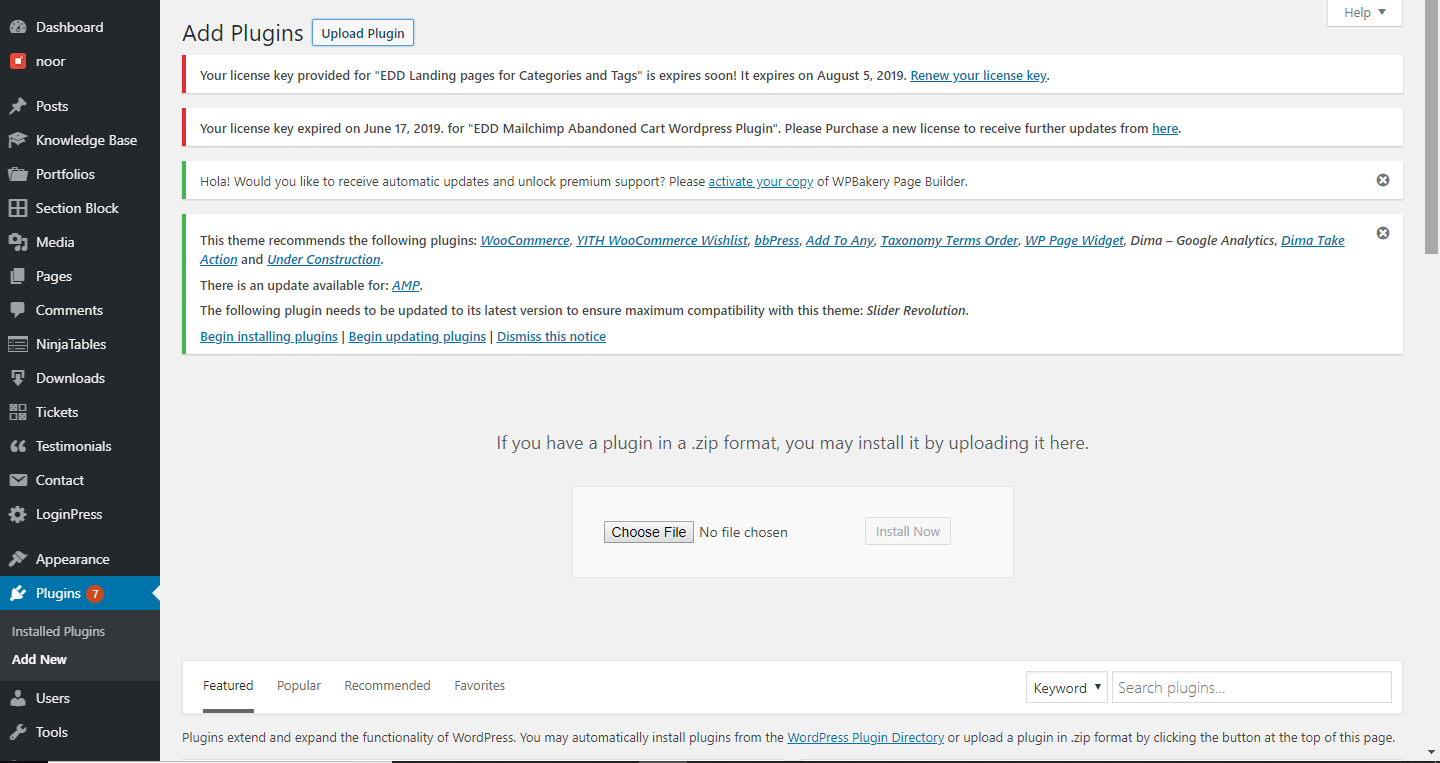Screen dimensions: 1440x763
Task: Click the Tools wrench icon
Action: click(17, 732)
